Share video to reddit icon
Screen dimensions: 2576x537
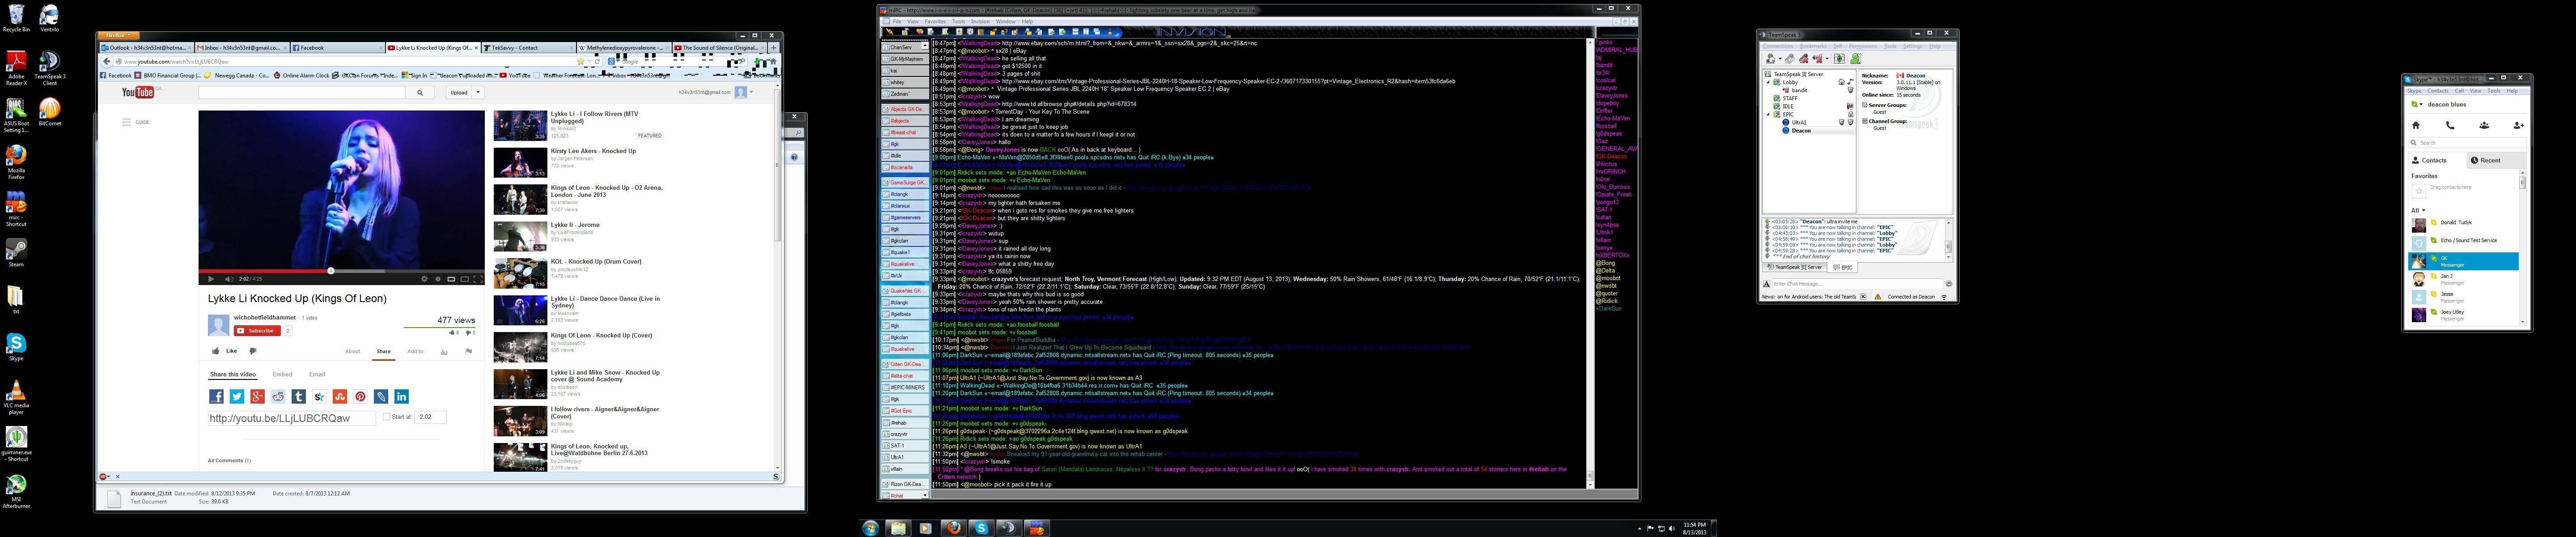coord(278,397)
